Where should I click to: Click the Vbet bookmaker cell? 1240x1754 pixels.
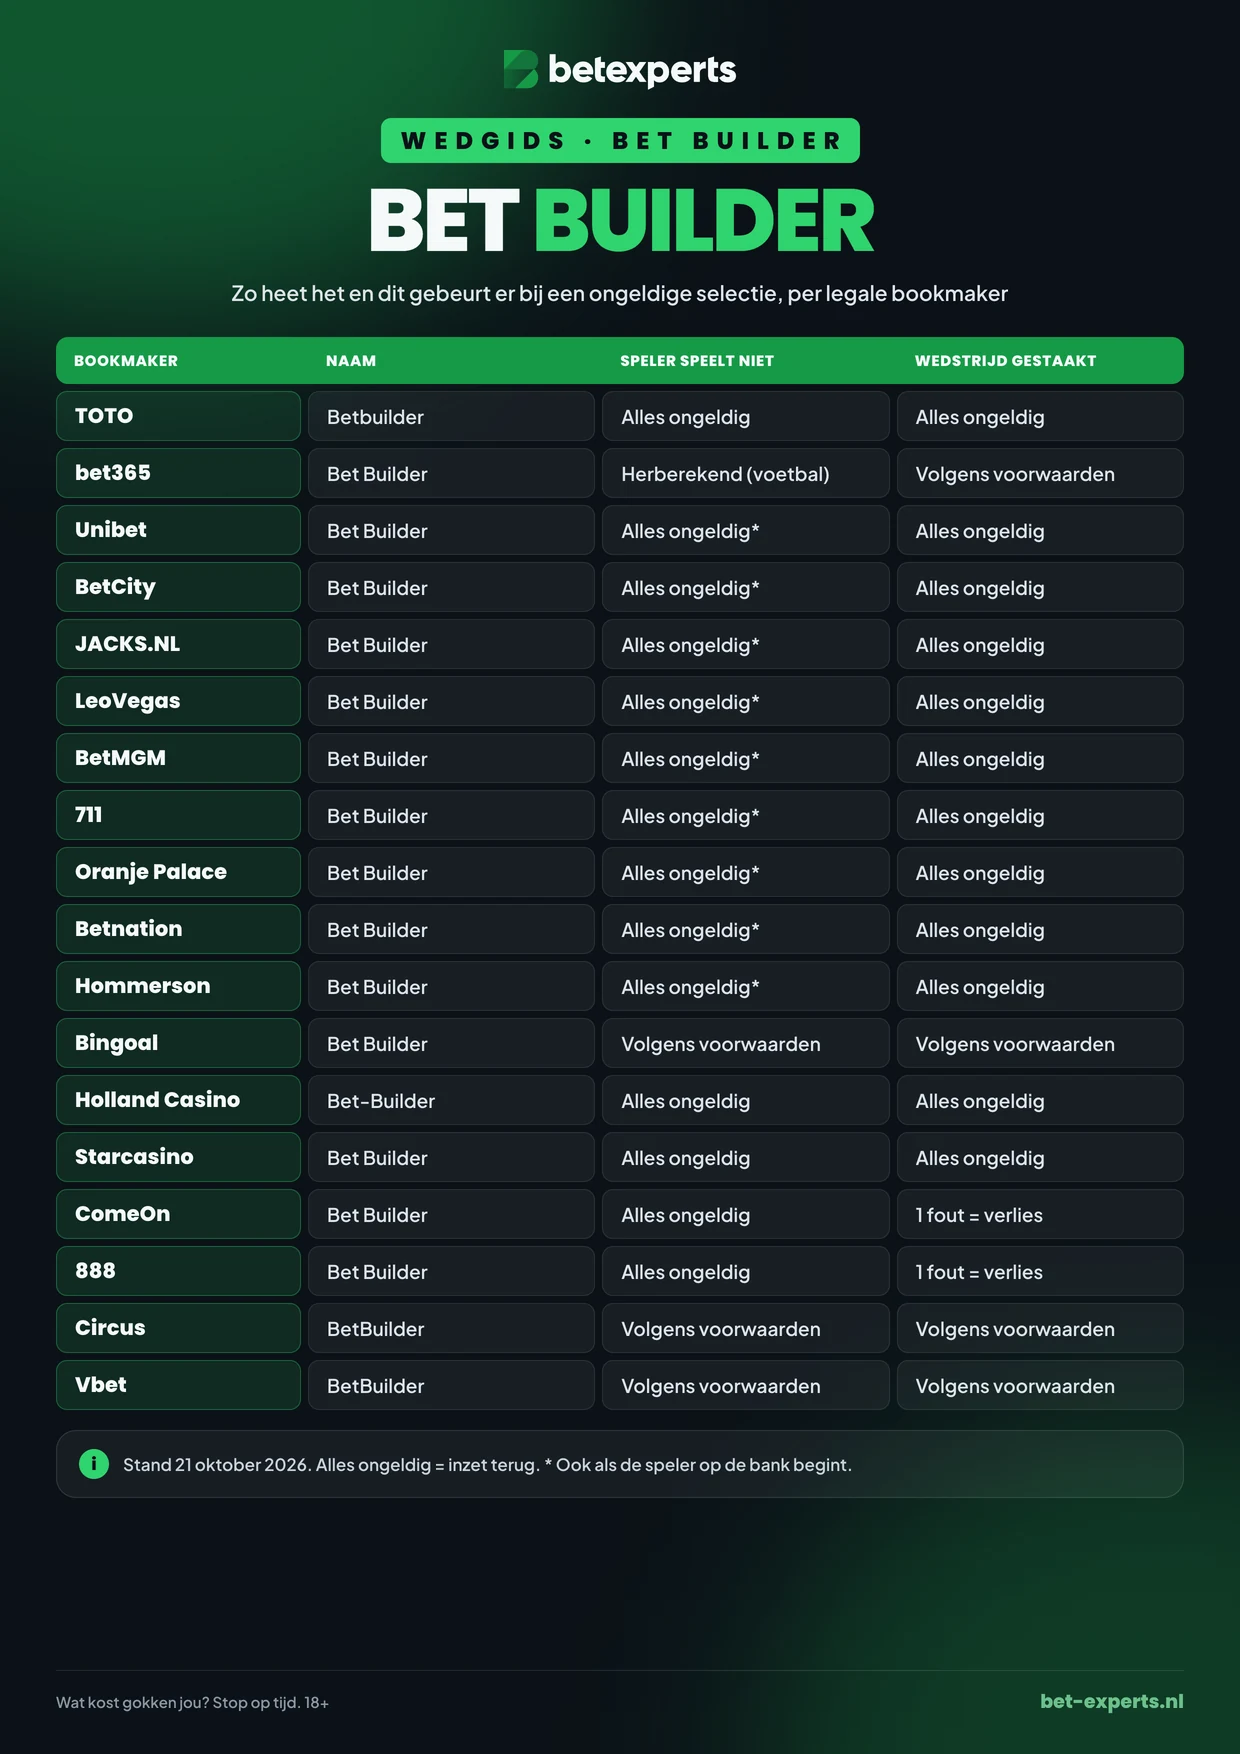tap(178, 1385)
